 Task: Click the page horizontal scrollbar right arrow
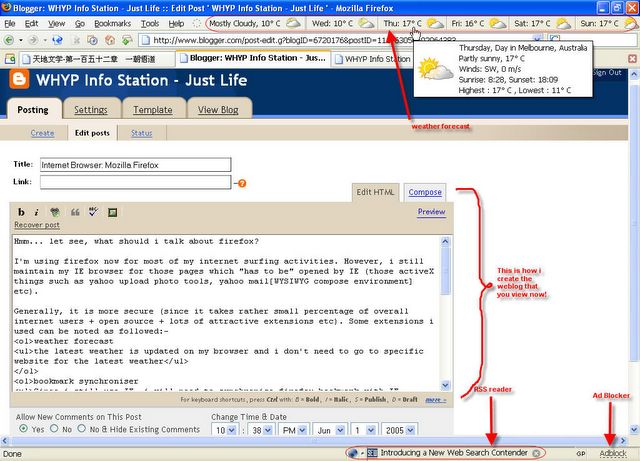(623, 441)
